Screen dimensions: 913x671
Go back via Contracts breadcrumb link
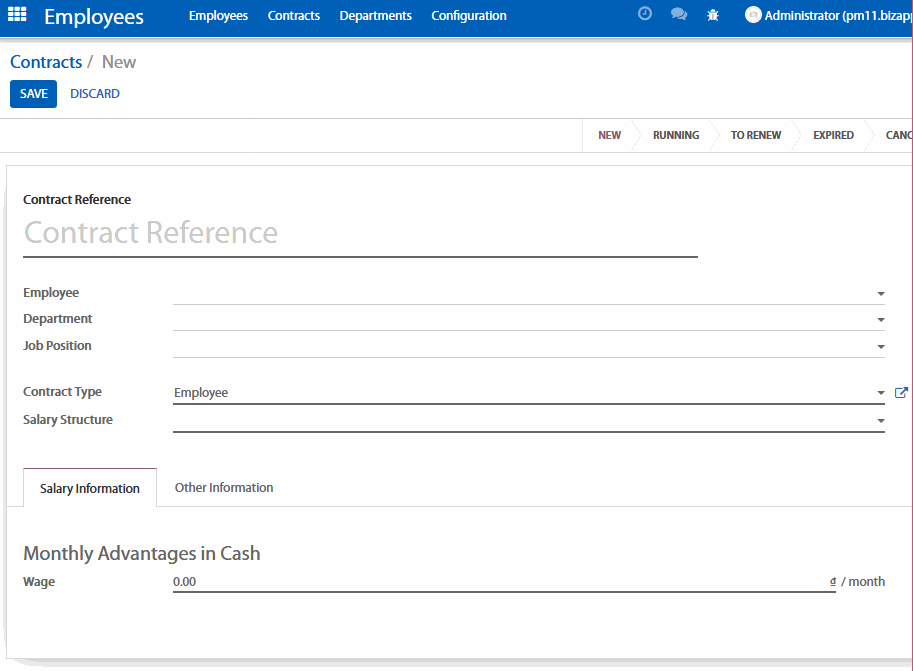point(46,62)
